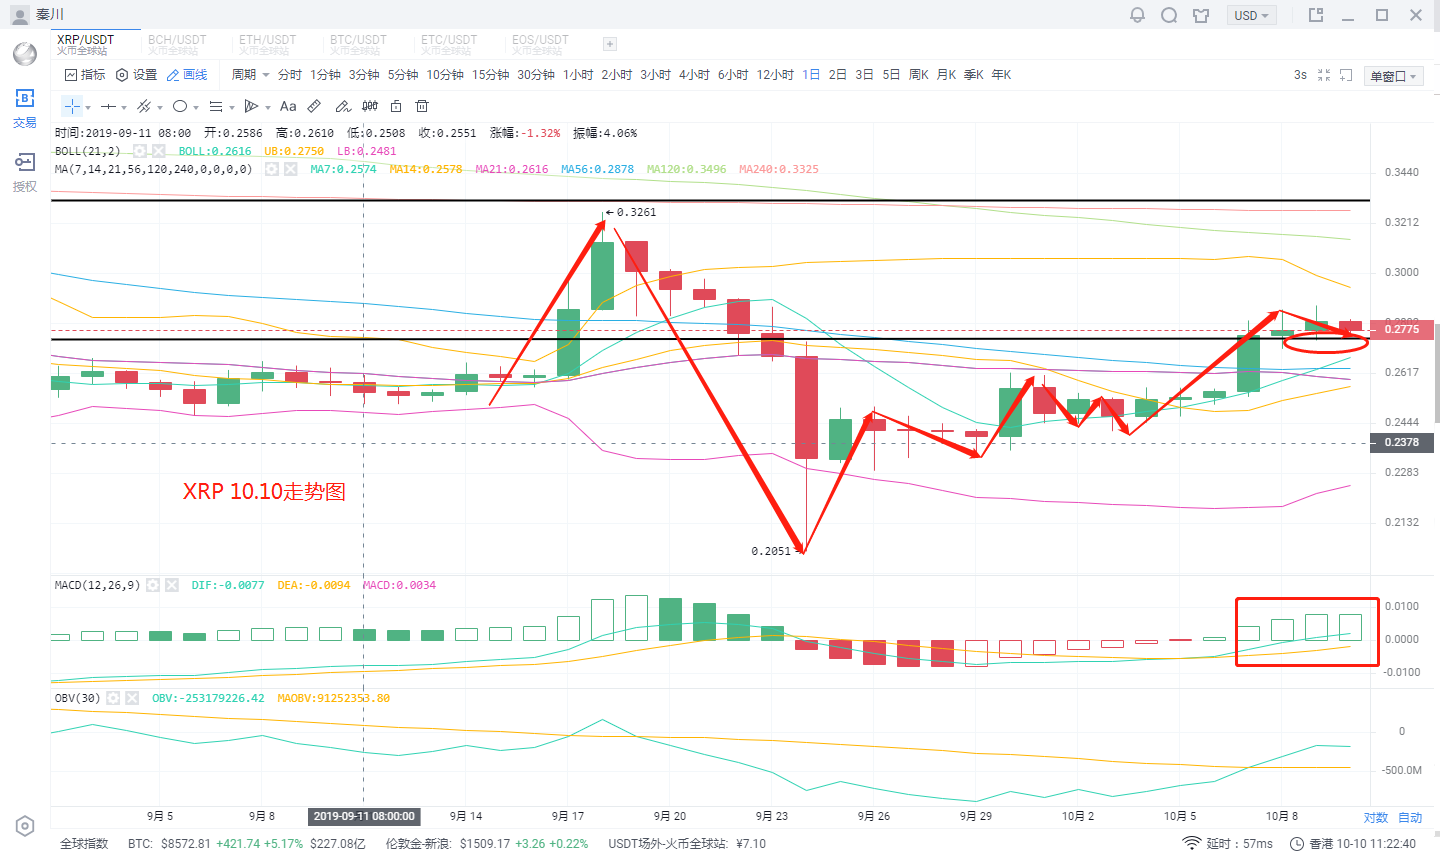
Task: Expand the crosshair tool options arrow
Action: click(x=88, y=107)
